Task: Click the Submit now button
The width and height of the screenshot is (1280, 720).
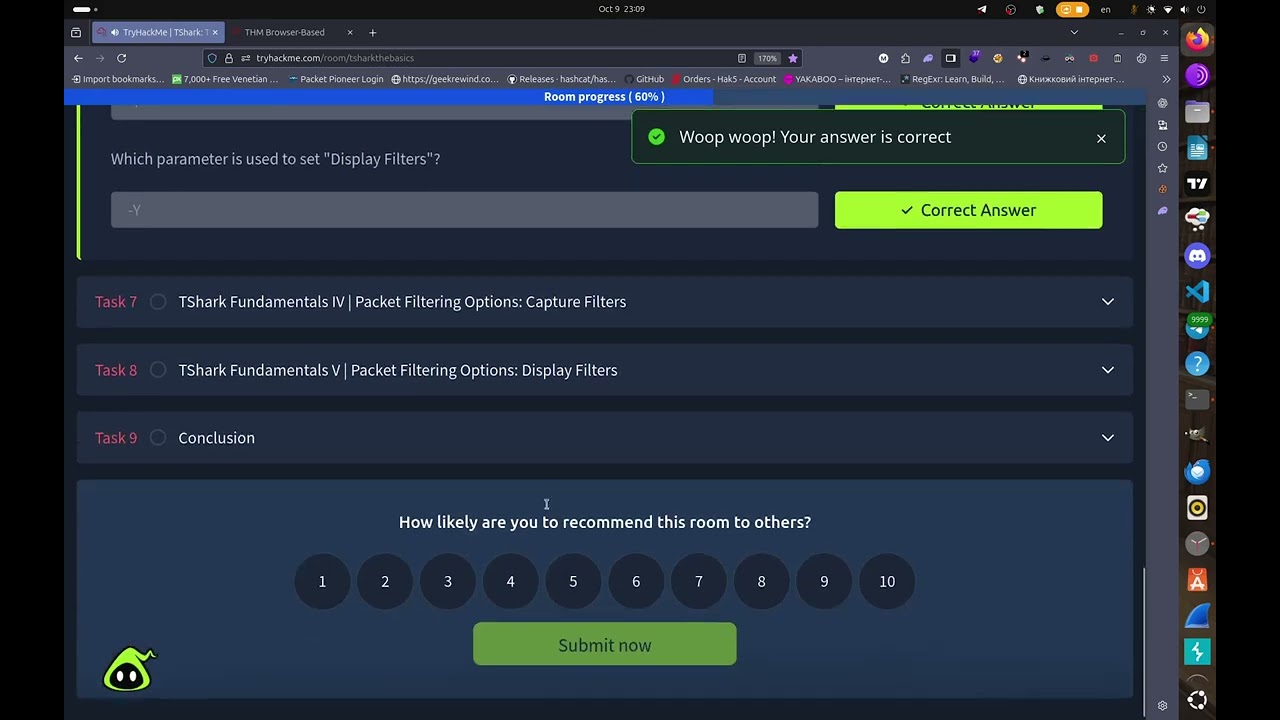Action: (x=605, y=645)
